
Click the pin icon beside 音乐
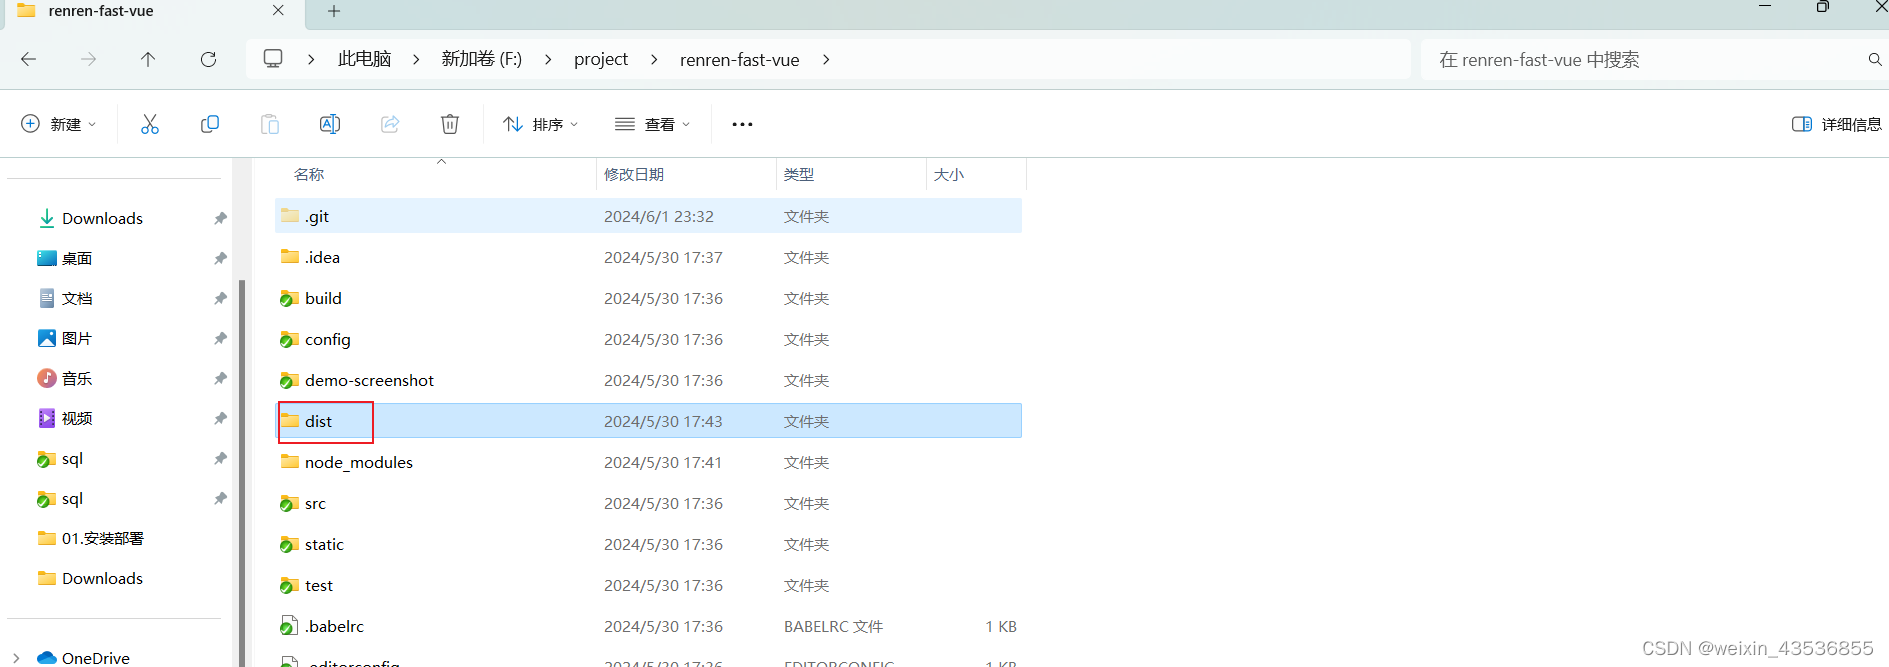(220, 378)
